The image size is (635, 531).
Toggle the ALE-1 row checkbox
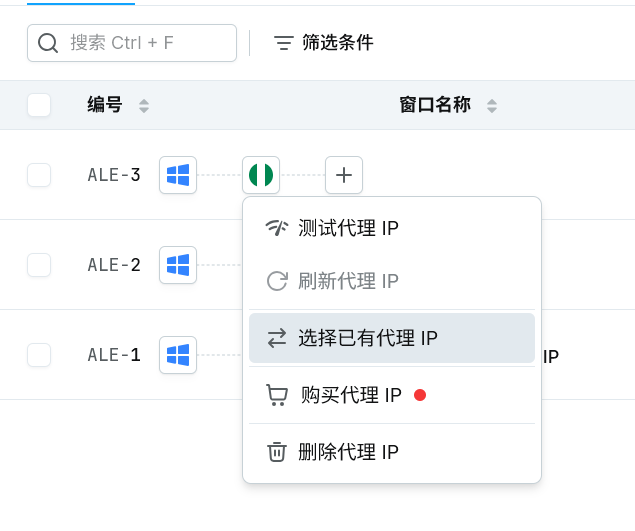39,355
